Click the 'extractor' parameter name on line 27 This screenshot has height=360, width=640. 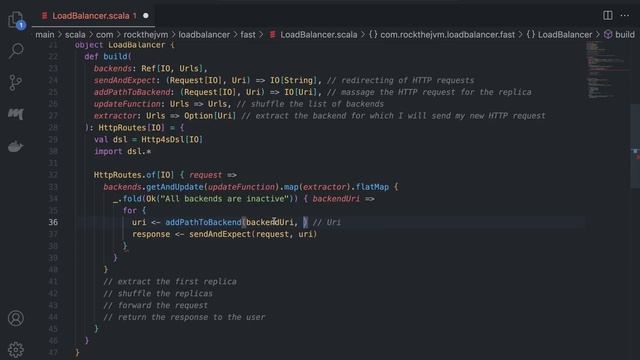coord(115,116)
